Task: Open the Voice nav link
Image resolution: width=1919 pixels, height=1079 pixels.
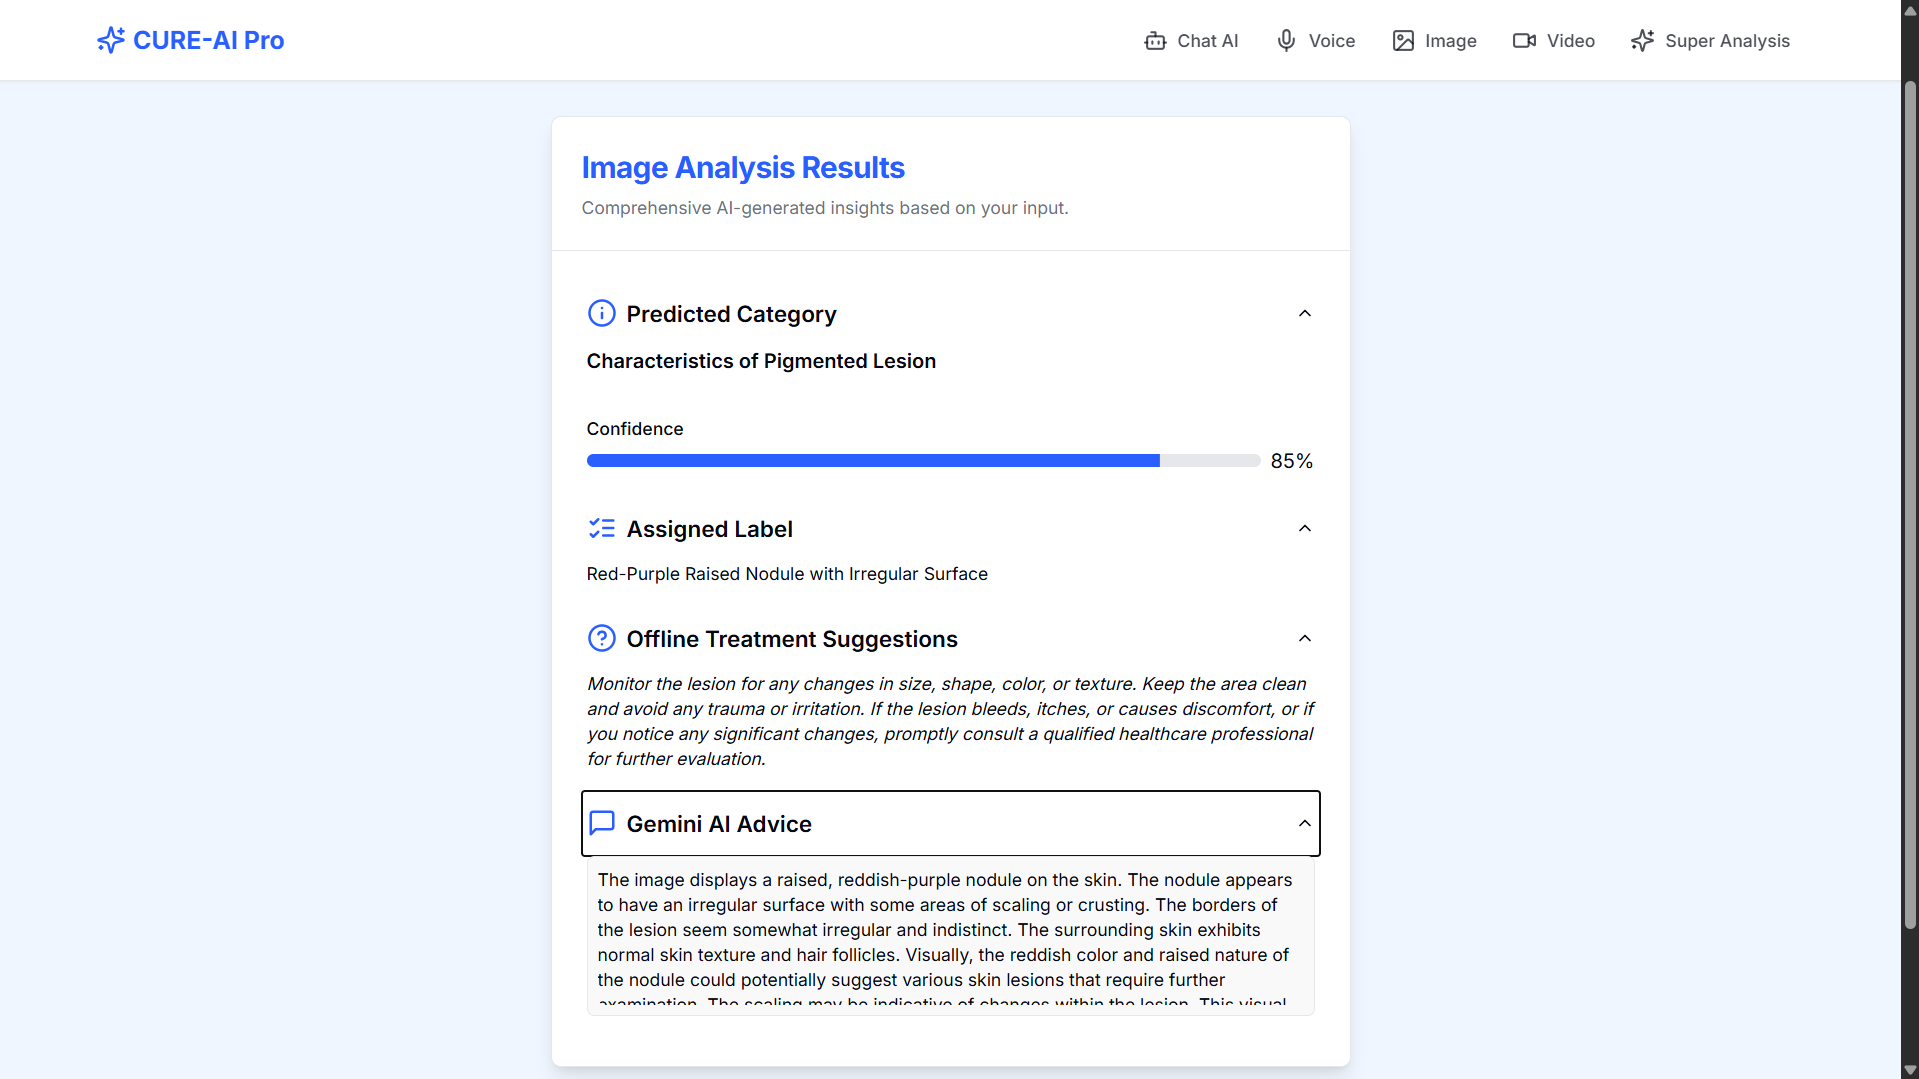Action: click(1331, 41)
